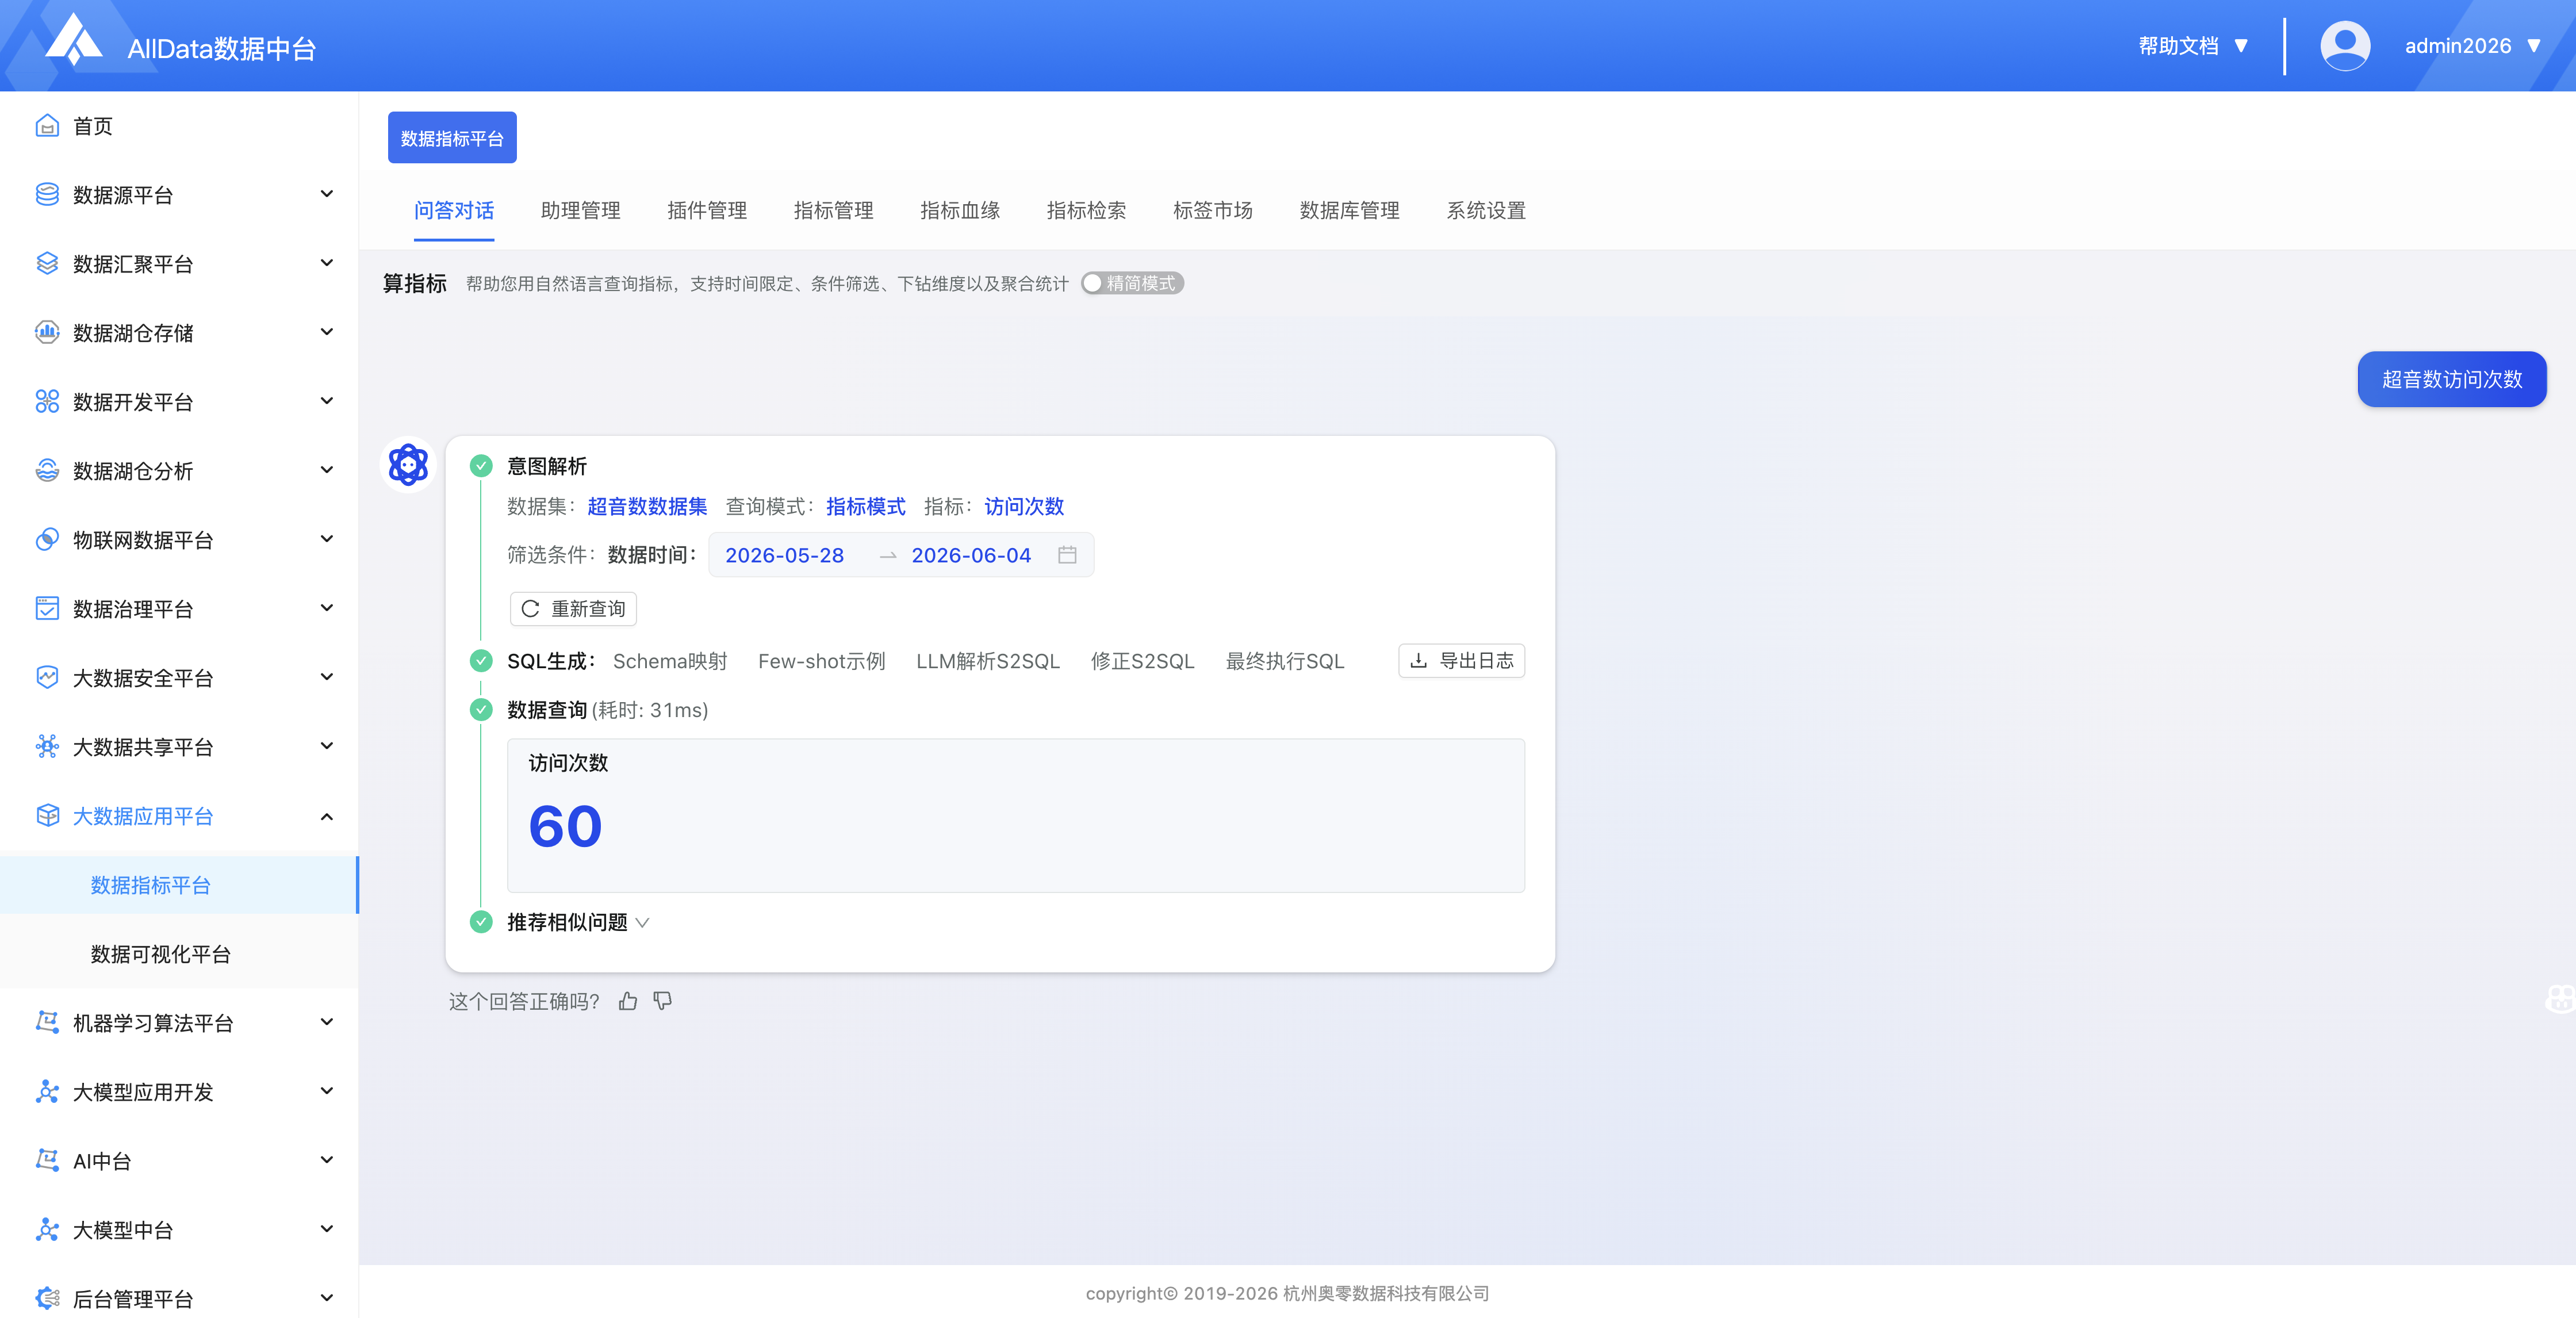The height and width of the screenshot is (1318, 2576).
Task: Expand 数据湖仓存储 menu chevron
Action: [x=326, y=332]
